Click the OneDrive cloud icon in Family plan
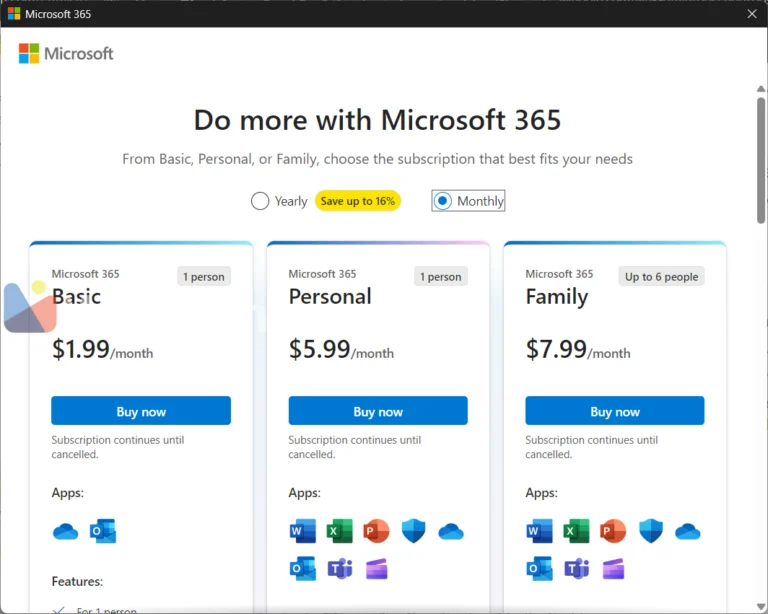 (688, 531)
